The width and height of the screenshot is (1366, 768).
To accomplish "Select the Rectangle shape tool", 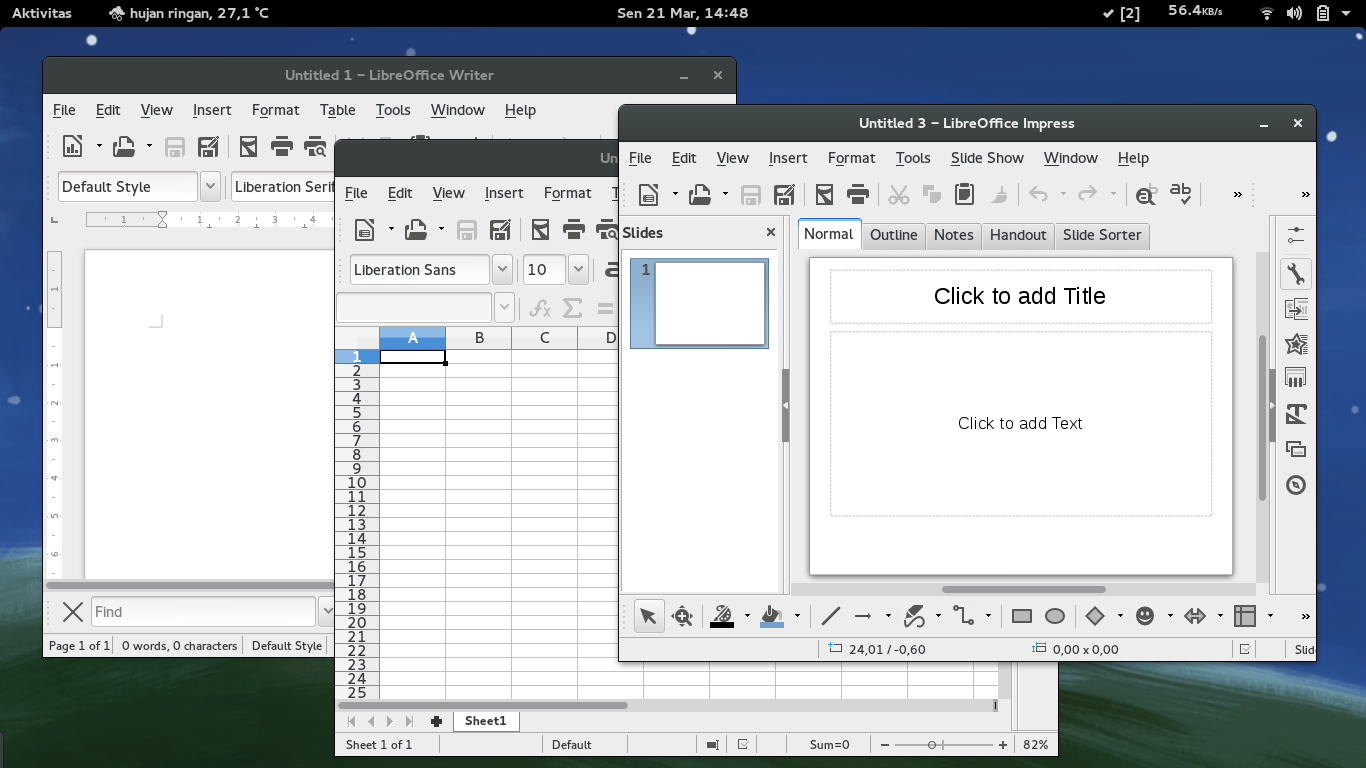I will (1021, 616).
